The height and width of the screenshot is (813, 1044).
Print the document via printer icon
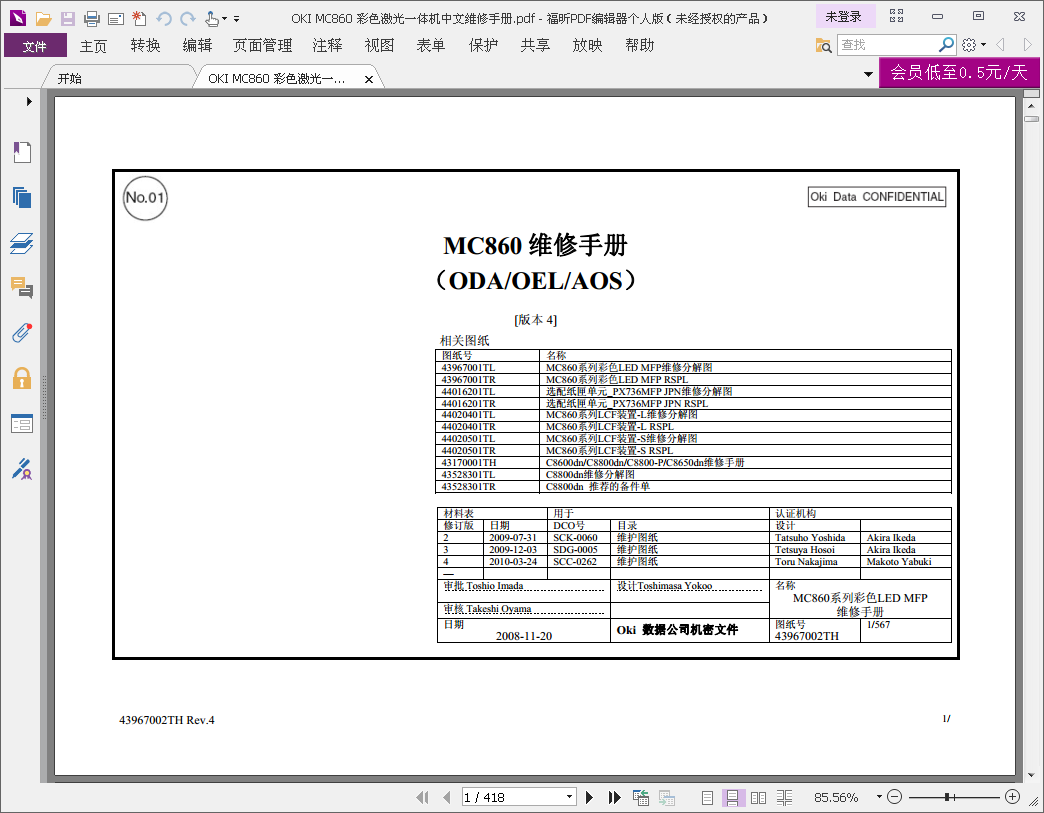[92, 19]
